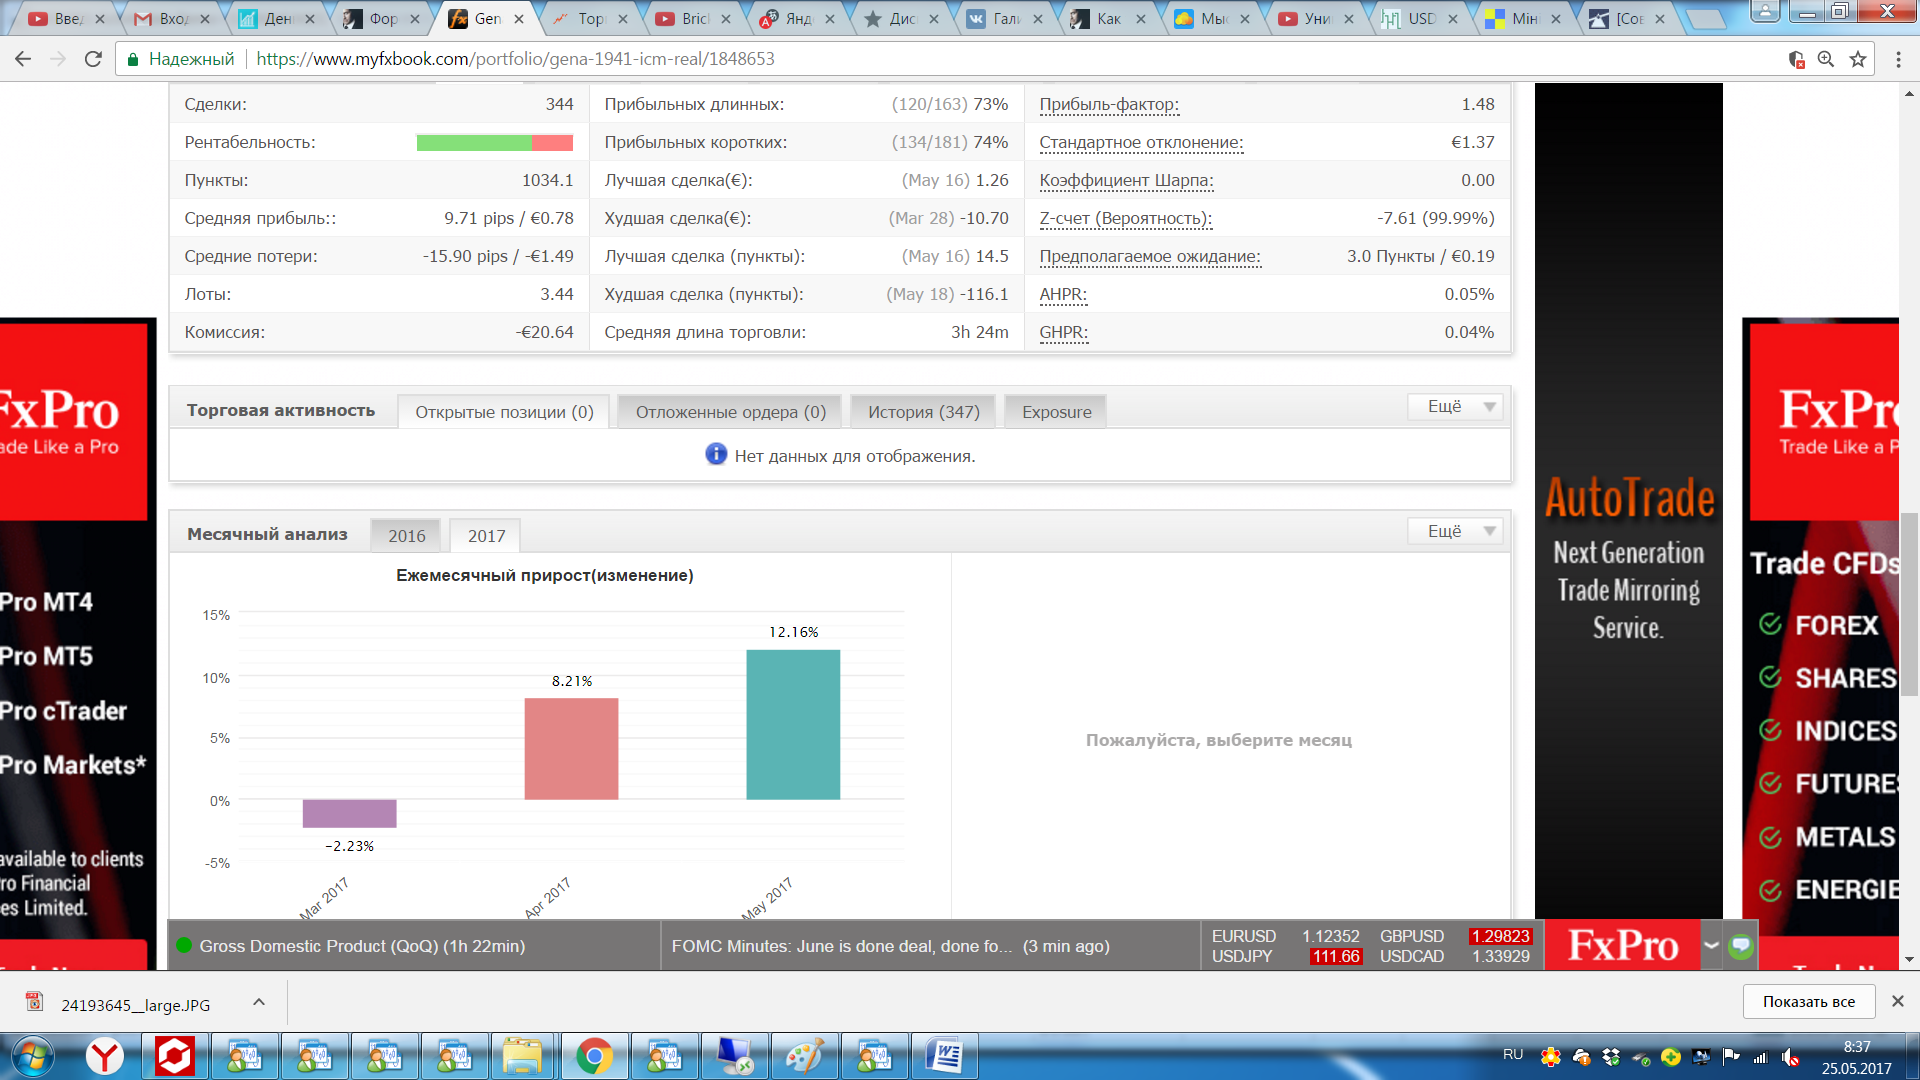Click Показать все downloads button
This screenshot has width=1920, height=1080.
(x=1808, y=1001)
